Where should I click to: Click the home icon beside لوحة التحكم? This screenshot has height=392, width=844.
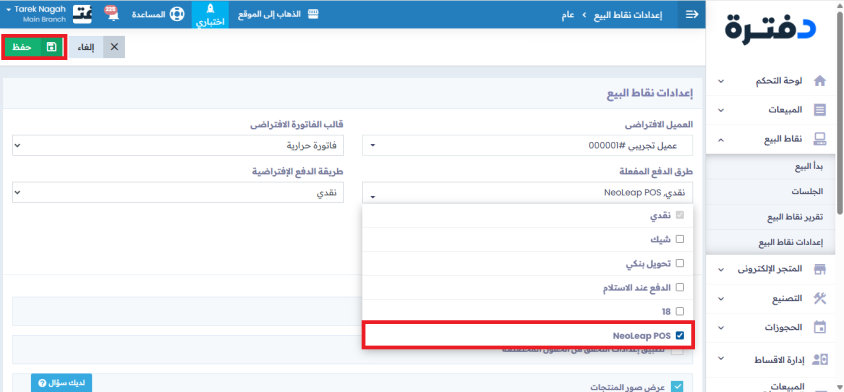(819, 81)
